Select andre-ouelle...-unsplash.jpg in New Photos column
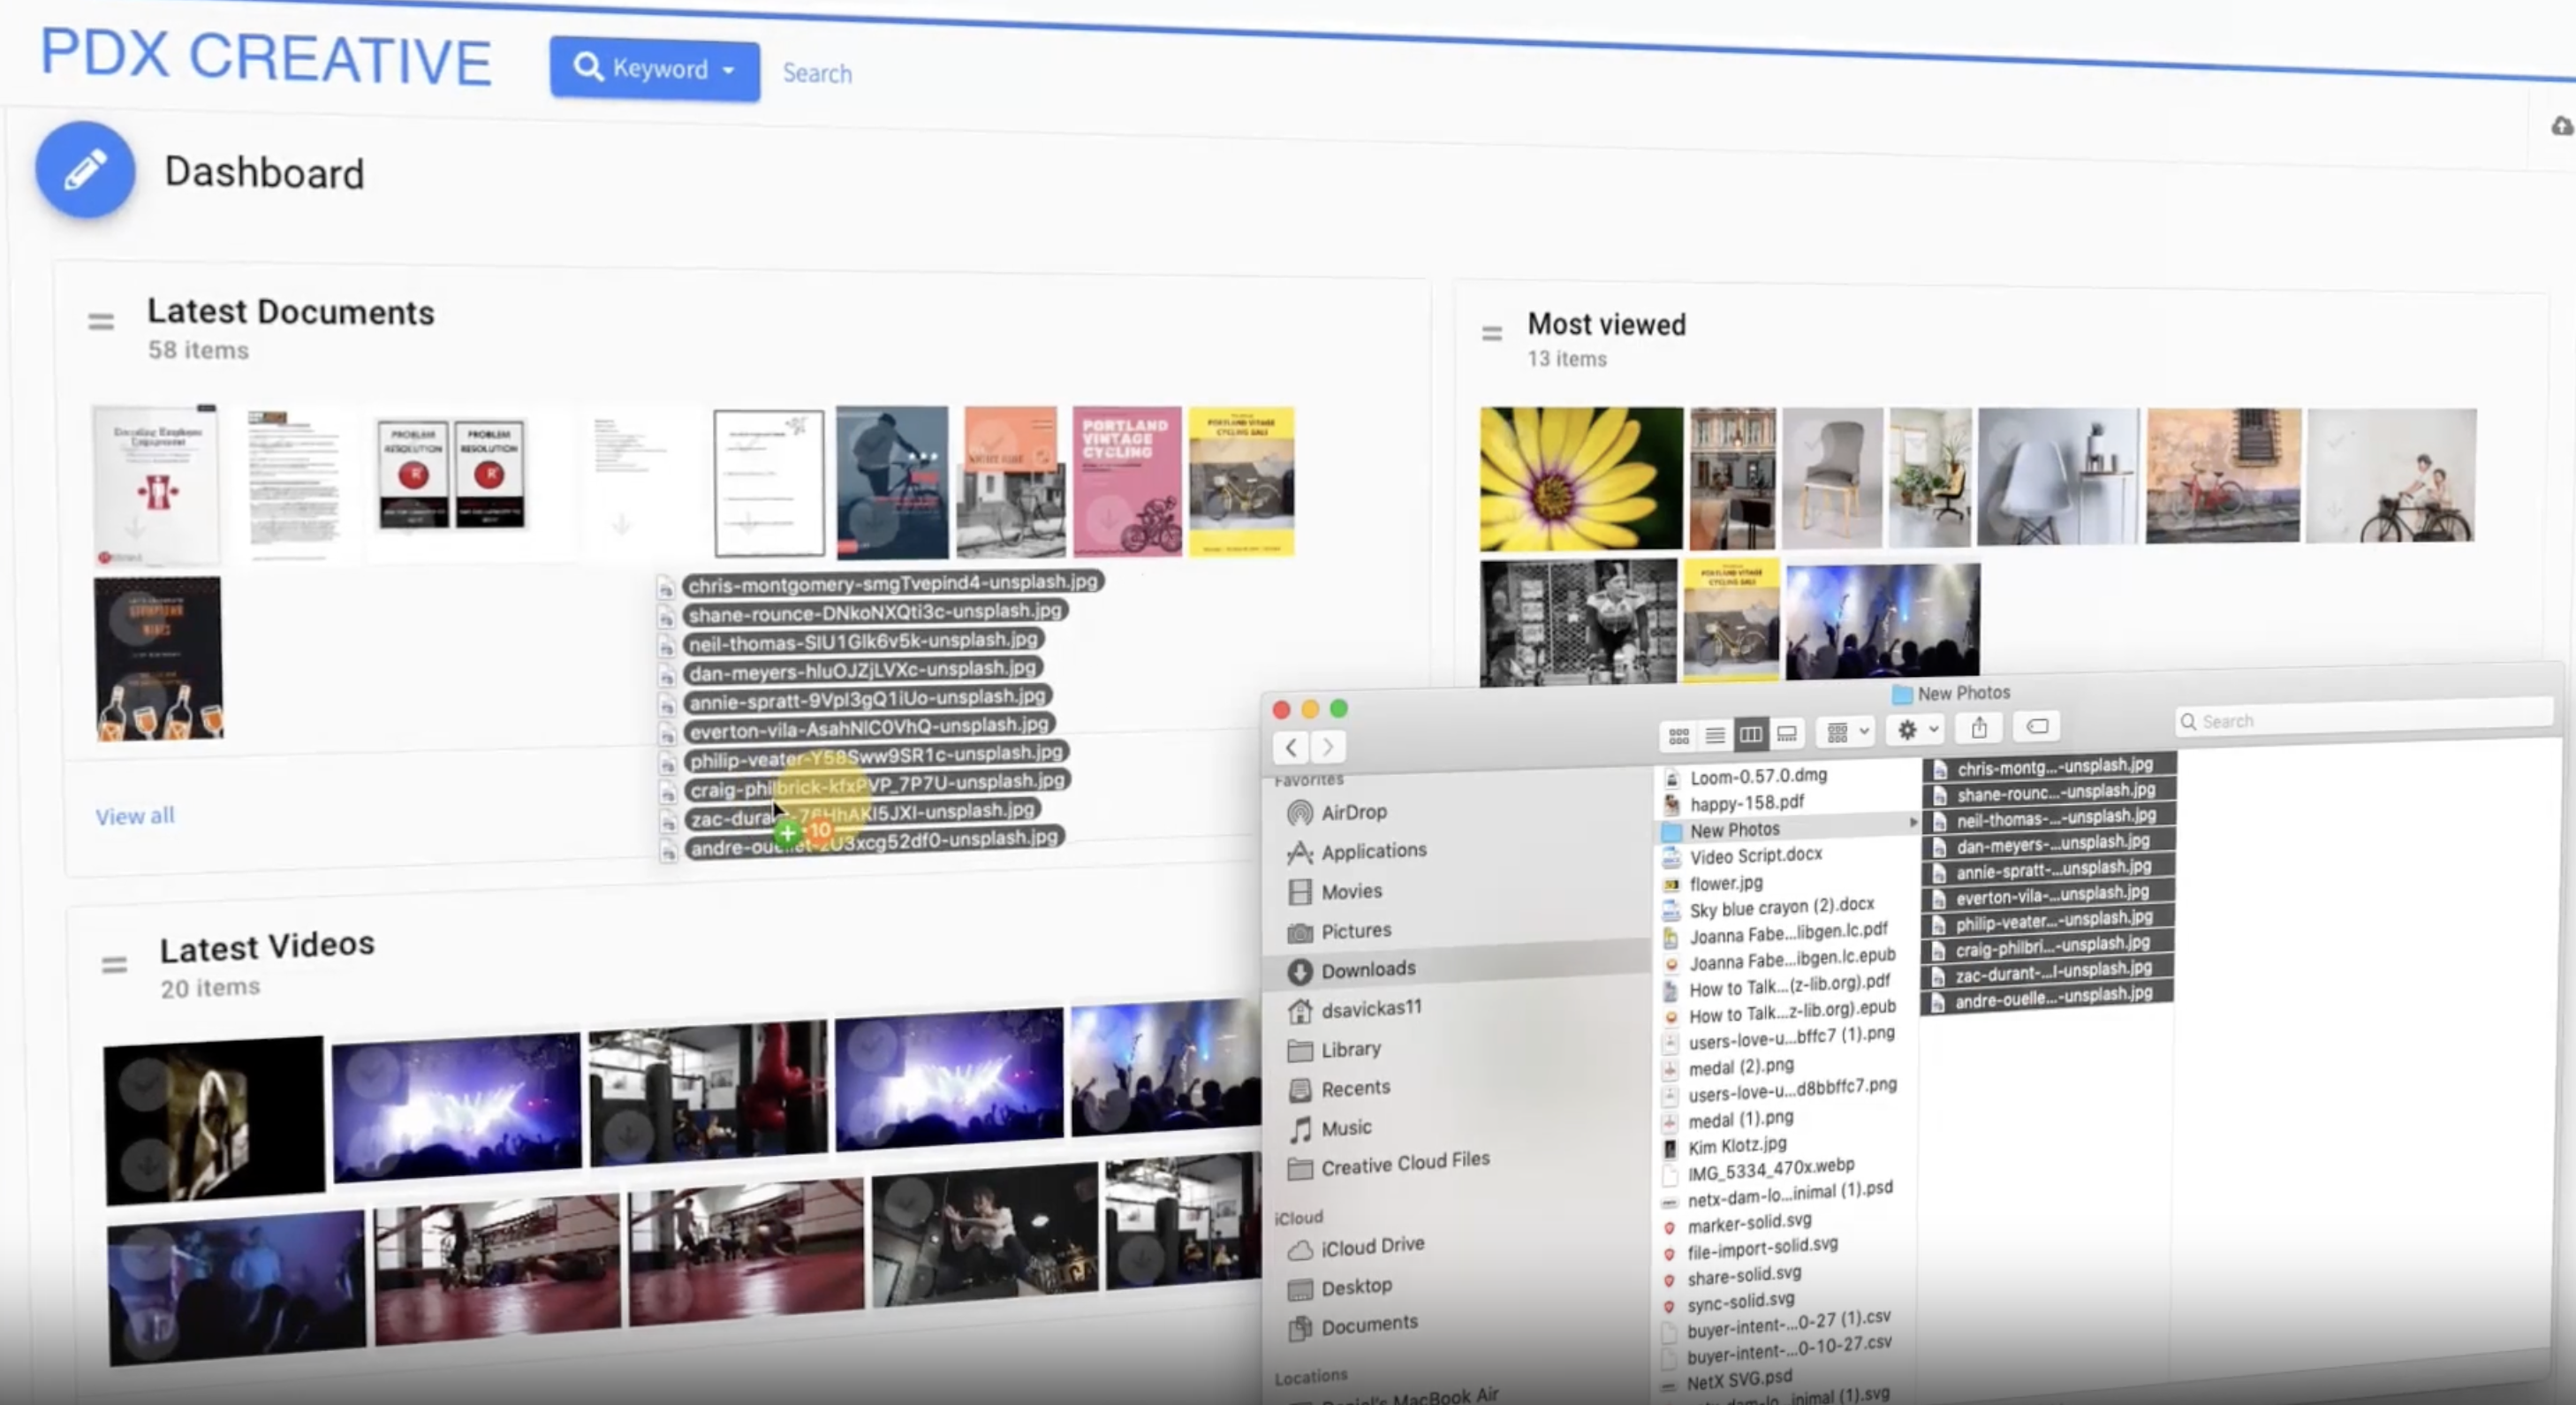This screenshot has height=1405, width=2576. 2047,997
